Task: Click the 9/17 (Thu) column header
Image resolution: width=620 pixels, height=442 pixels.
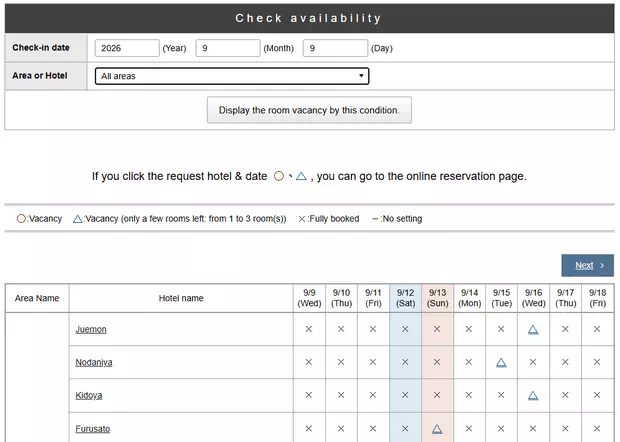Action: [x=565, y=298]
